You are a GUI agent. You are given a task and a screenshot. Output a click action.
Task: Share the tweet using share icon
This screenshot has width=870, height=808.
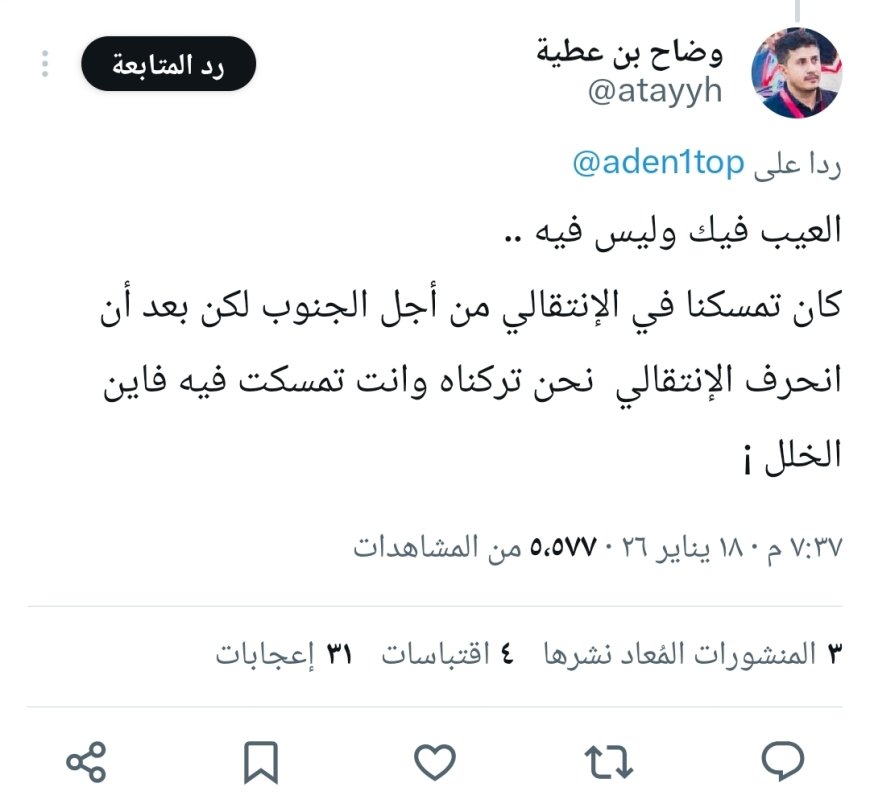tap(87, 761)
